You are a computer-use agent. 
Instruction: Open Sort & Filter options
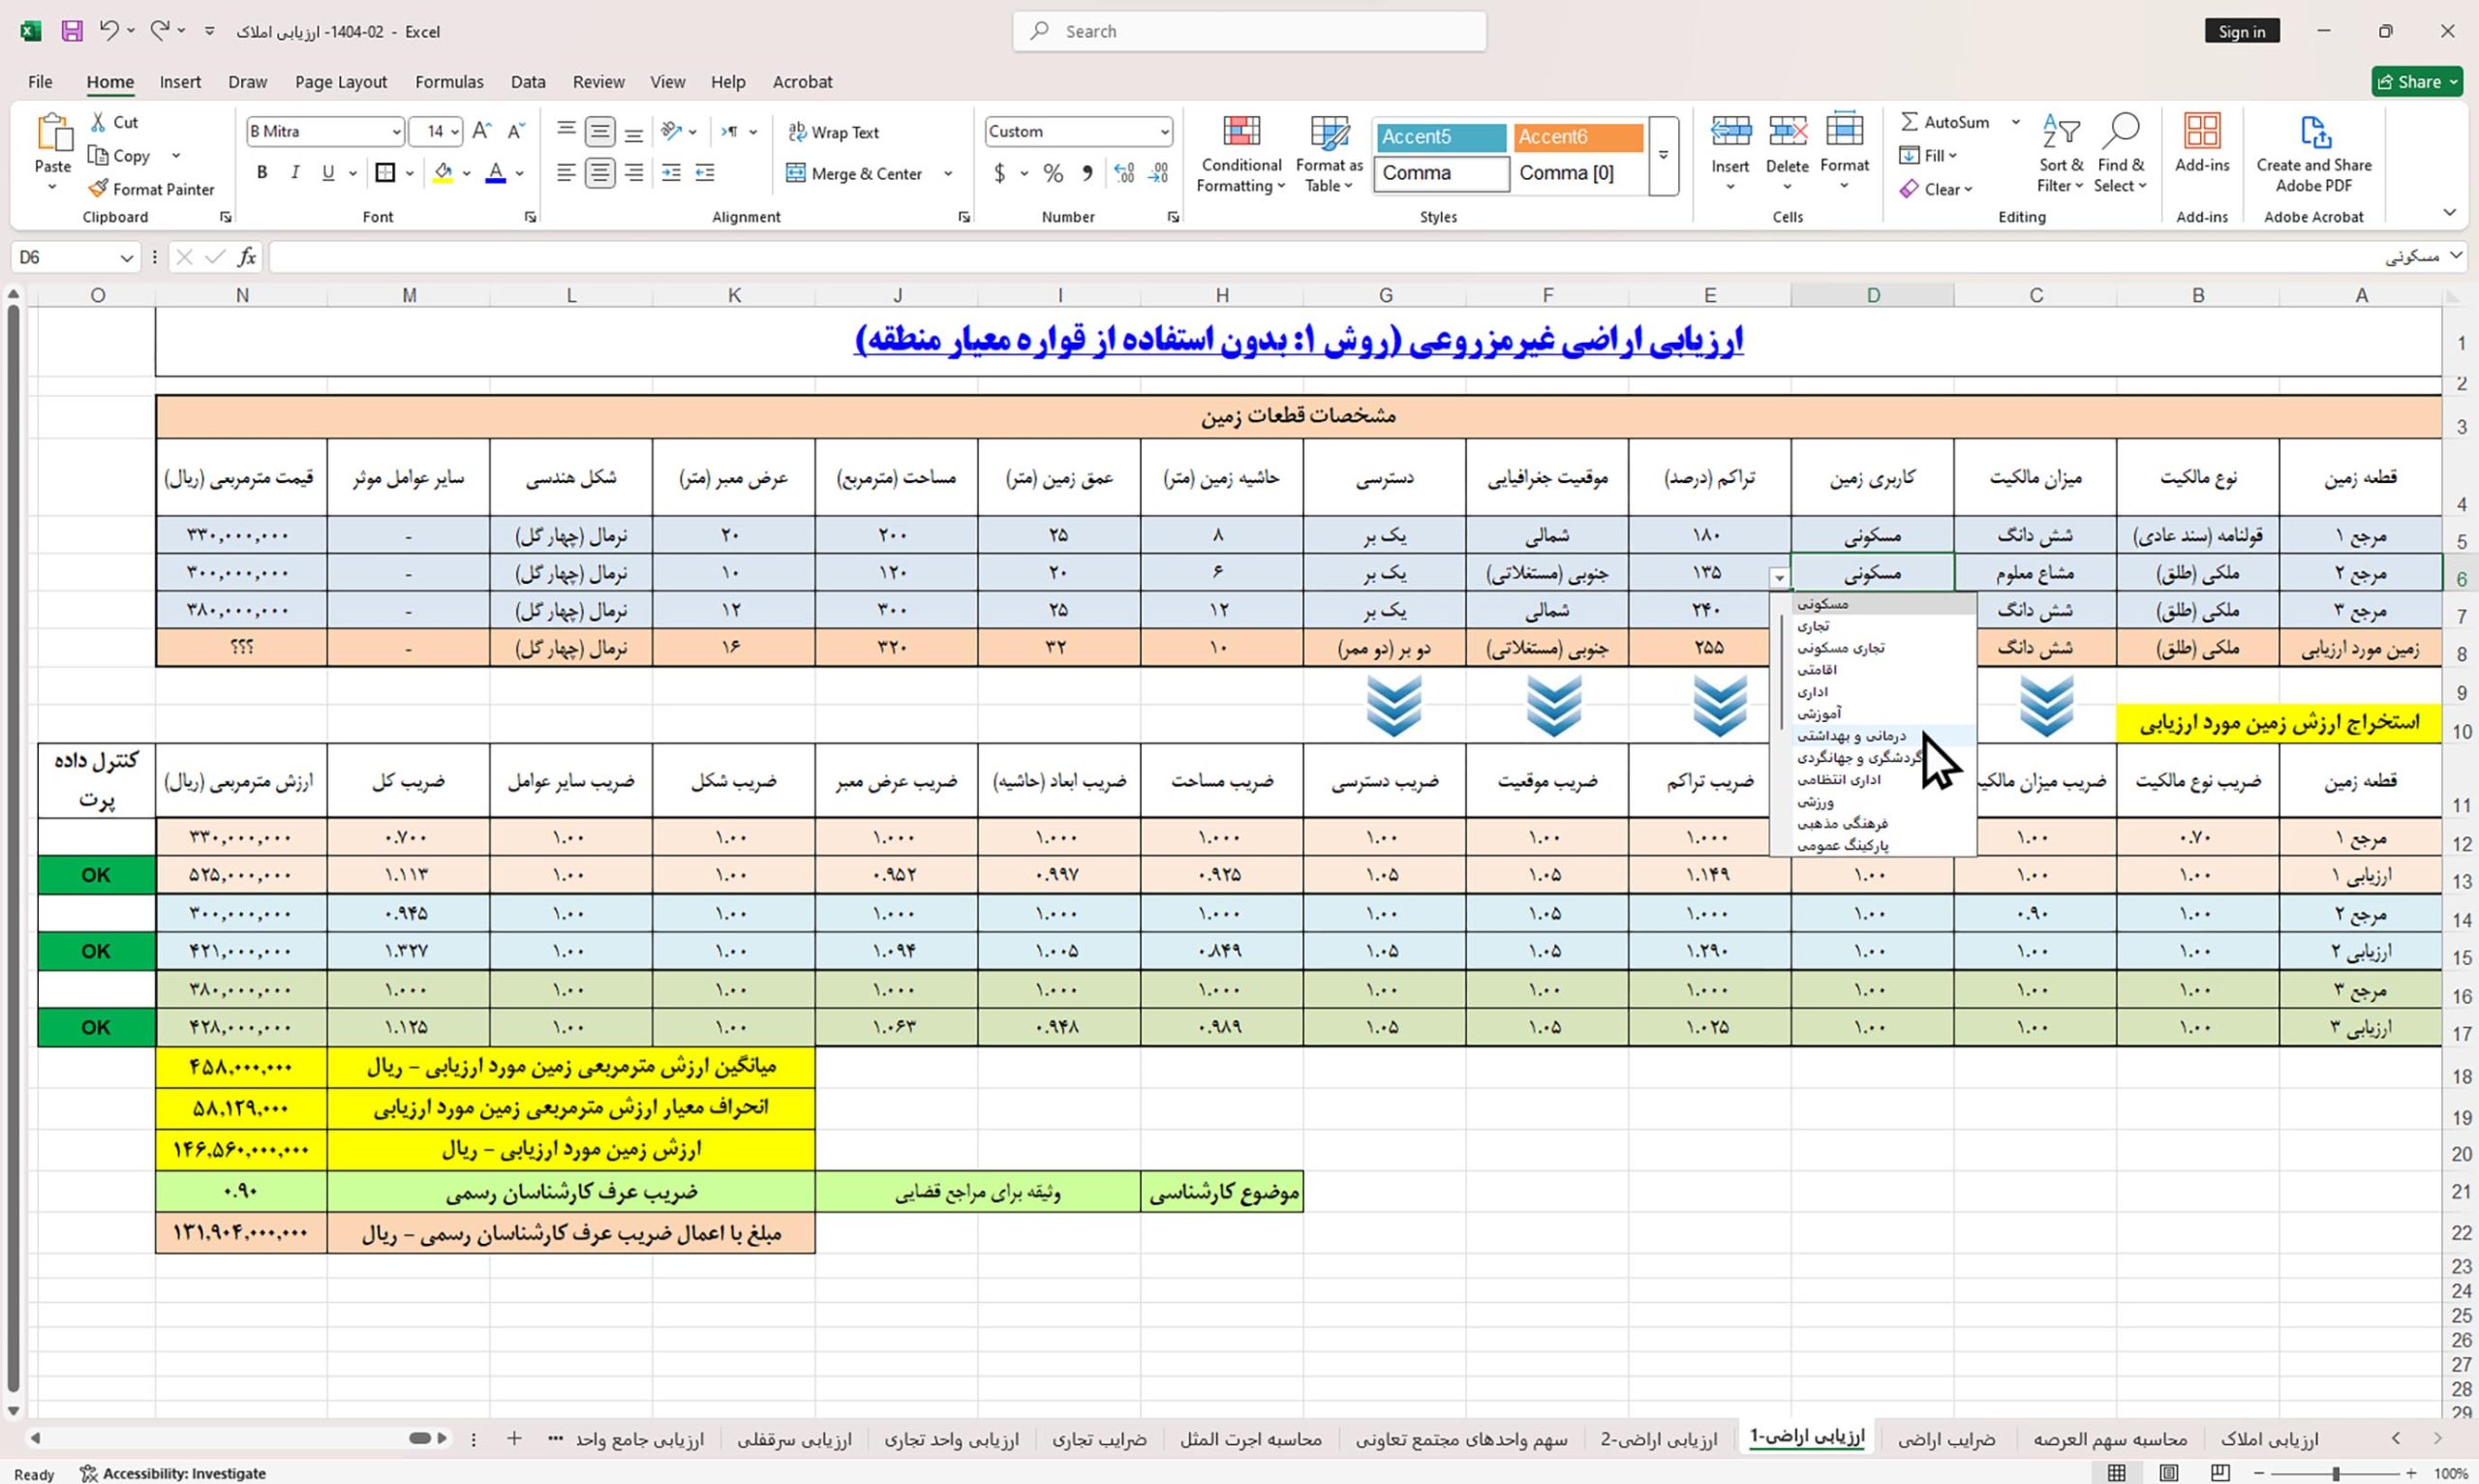(x=2061, y=154)
